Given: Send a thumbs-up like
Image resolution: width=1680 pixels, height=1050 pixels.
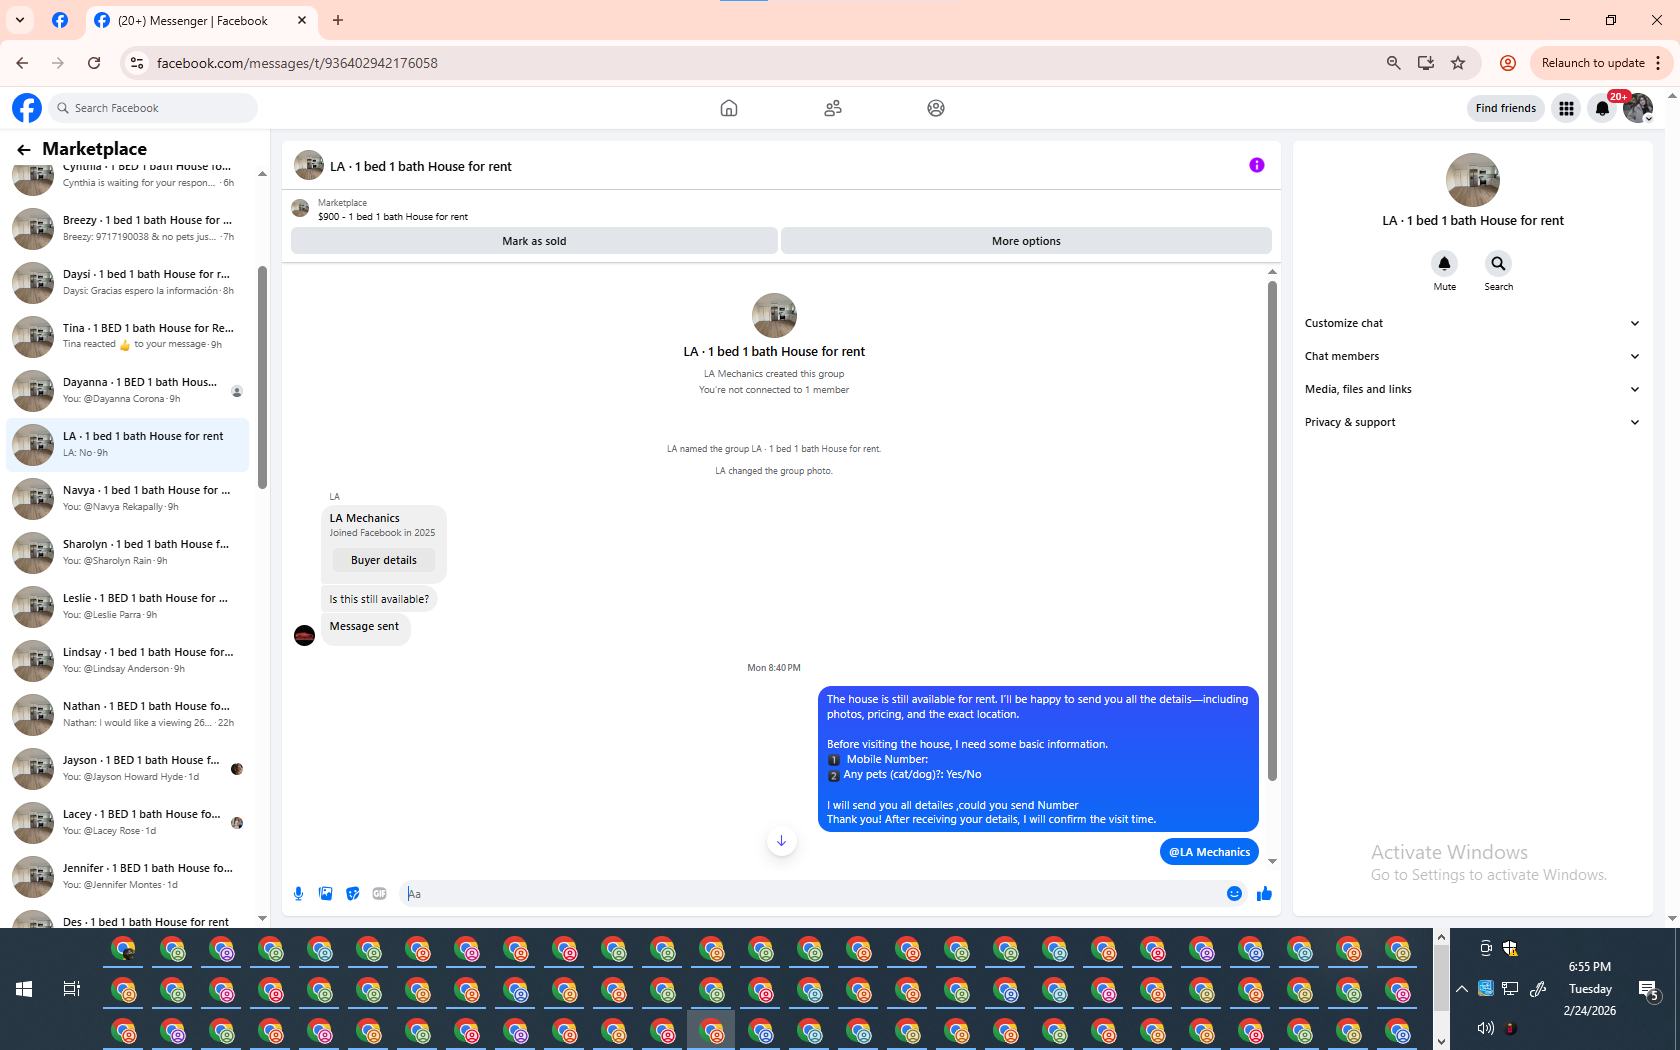Looking at the screenshot, I should pos(1264,894).
